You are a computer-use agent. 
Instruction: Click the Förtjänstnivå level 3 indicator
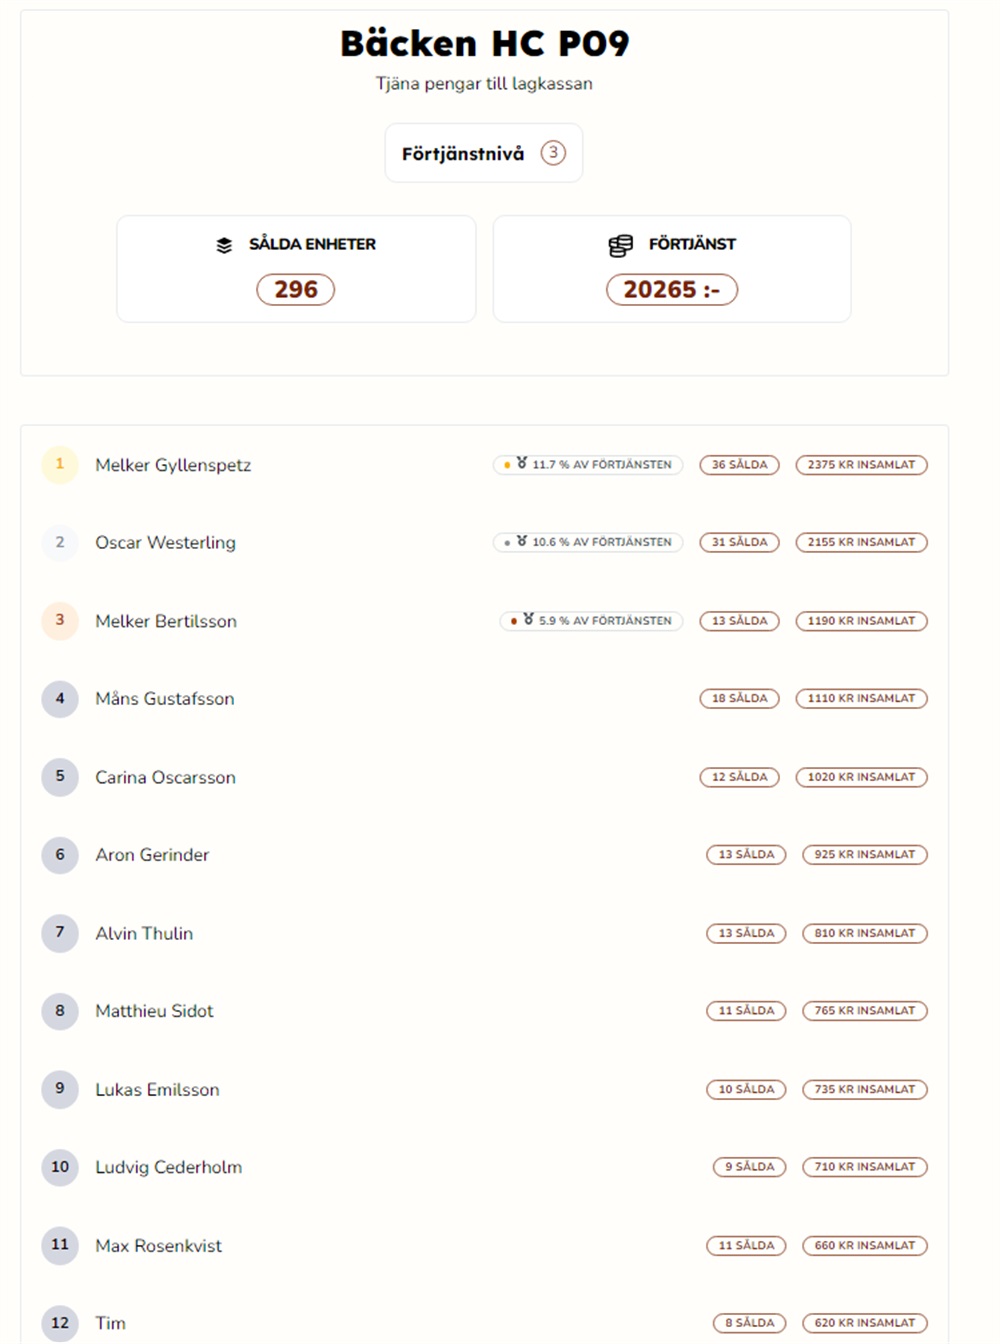553,153
